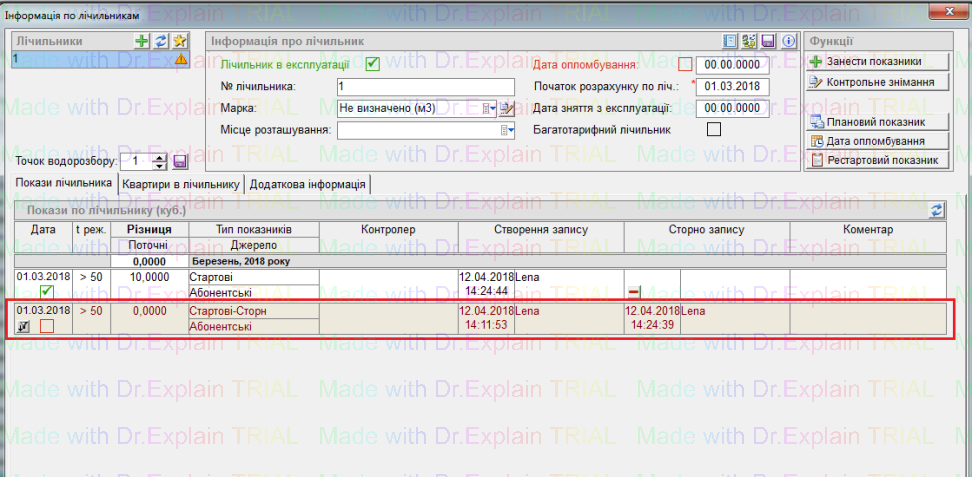
Task: Click the Занести показники button
Action: coord(875,62)
